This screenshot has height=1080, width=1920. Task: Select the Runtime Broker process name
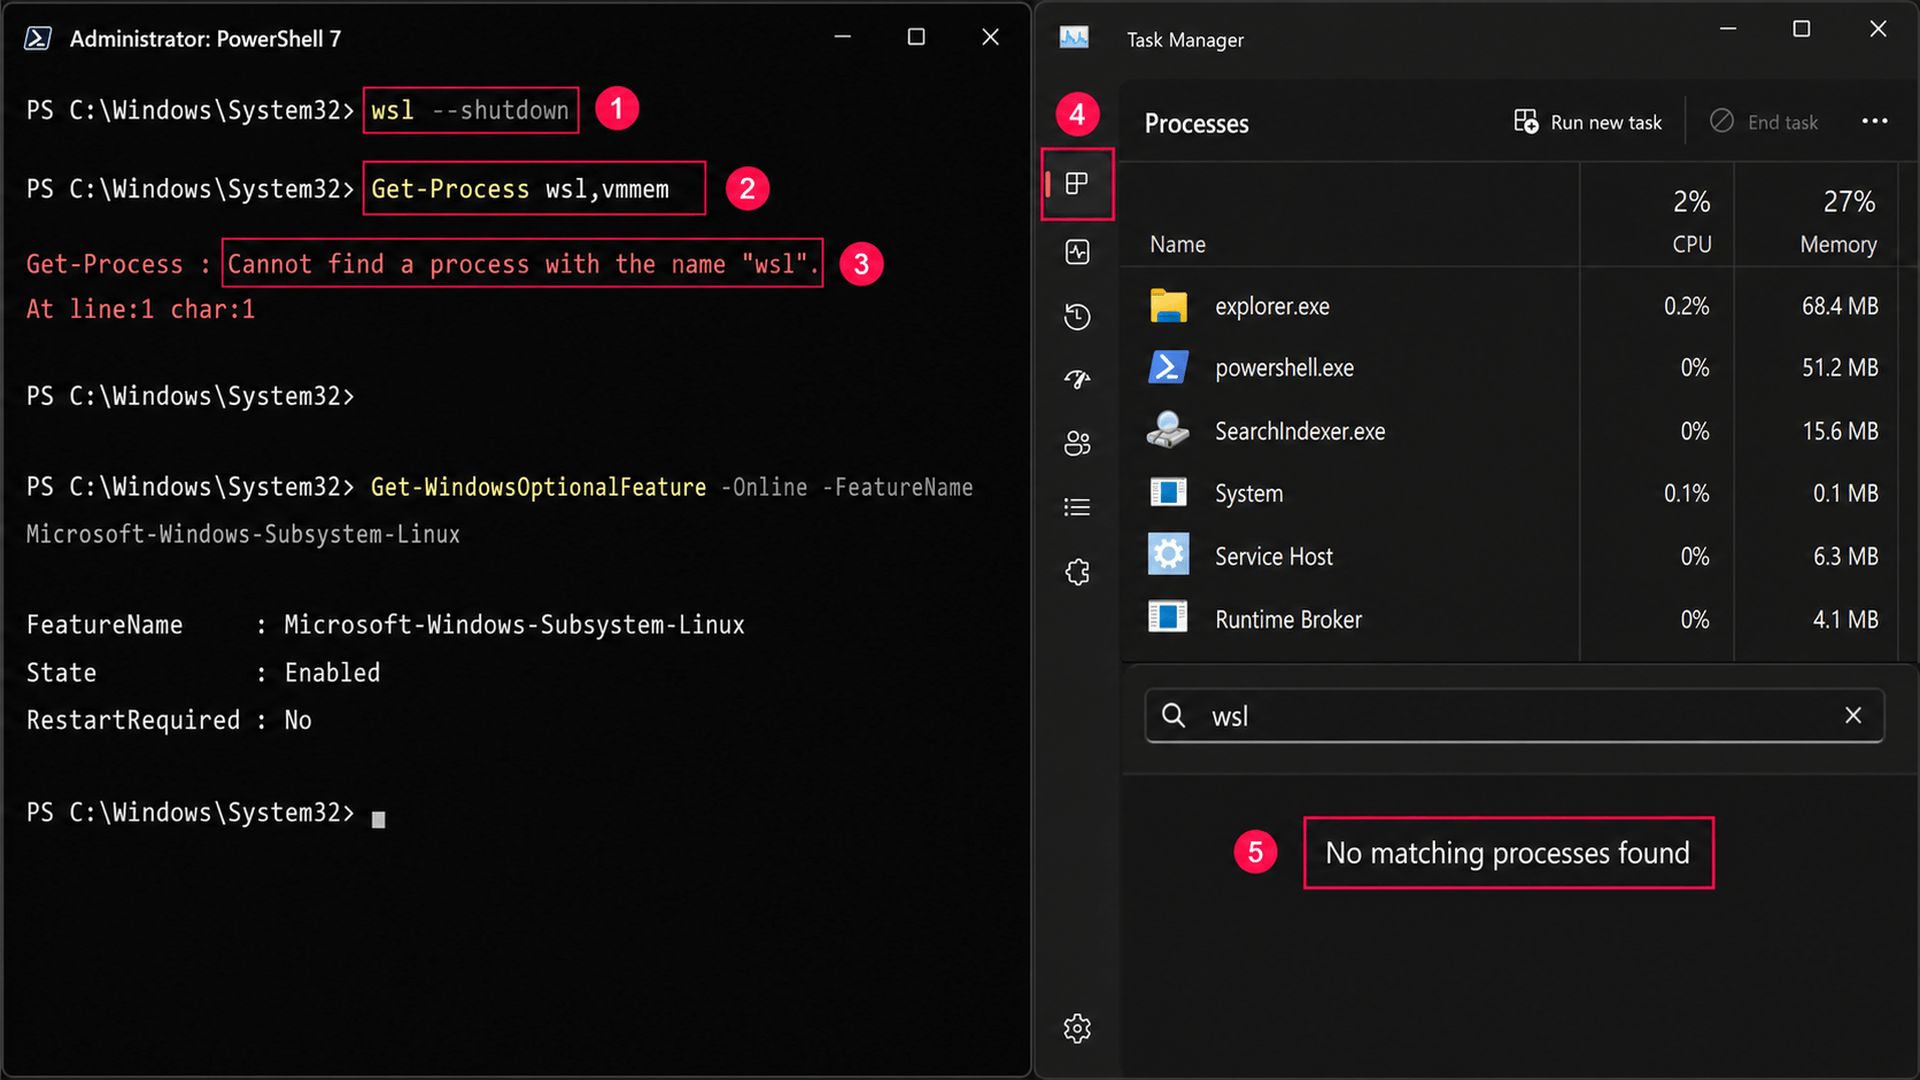click(x=1288, y=620)
